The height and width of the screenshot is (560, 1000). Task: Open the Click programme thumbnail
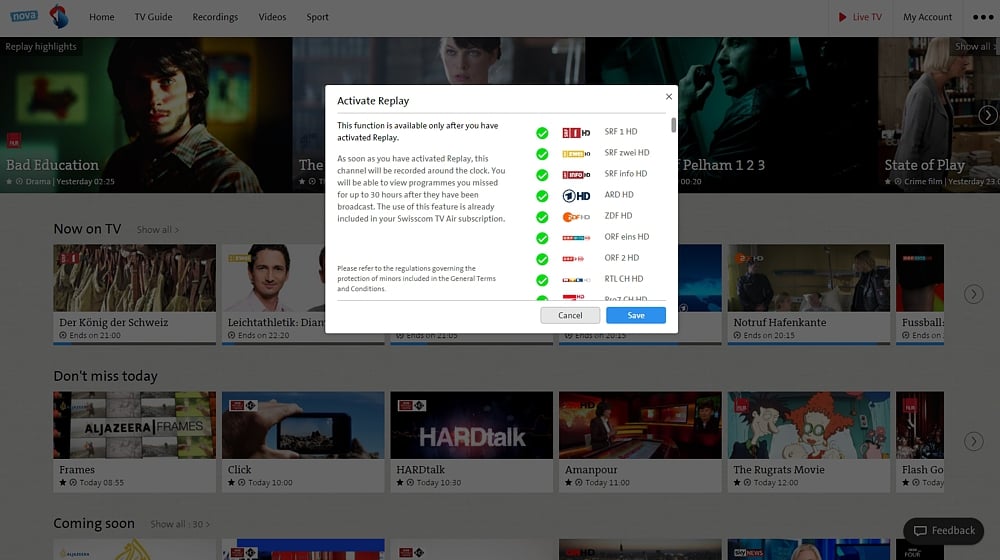[x=303, y=425]
